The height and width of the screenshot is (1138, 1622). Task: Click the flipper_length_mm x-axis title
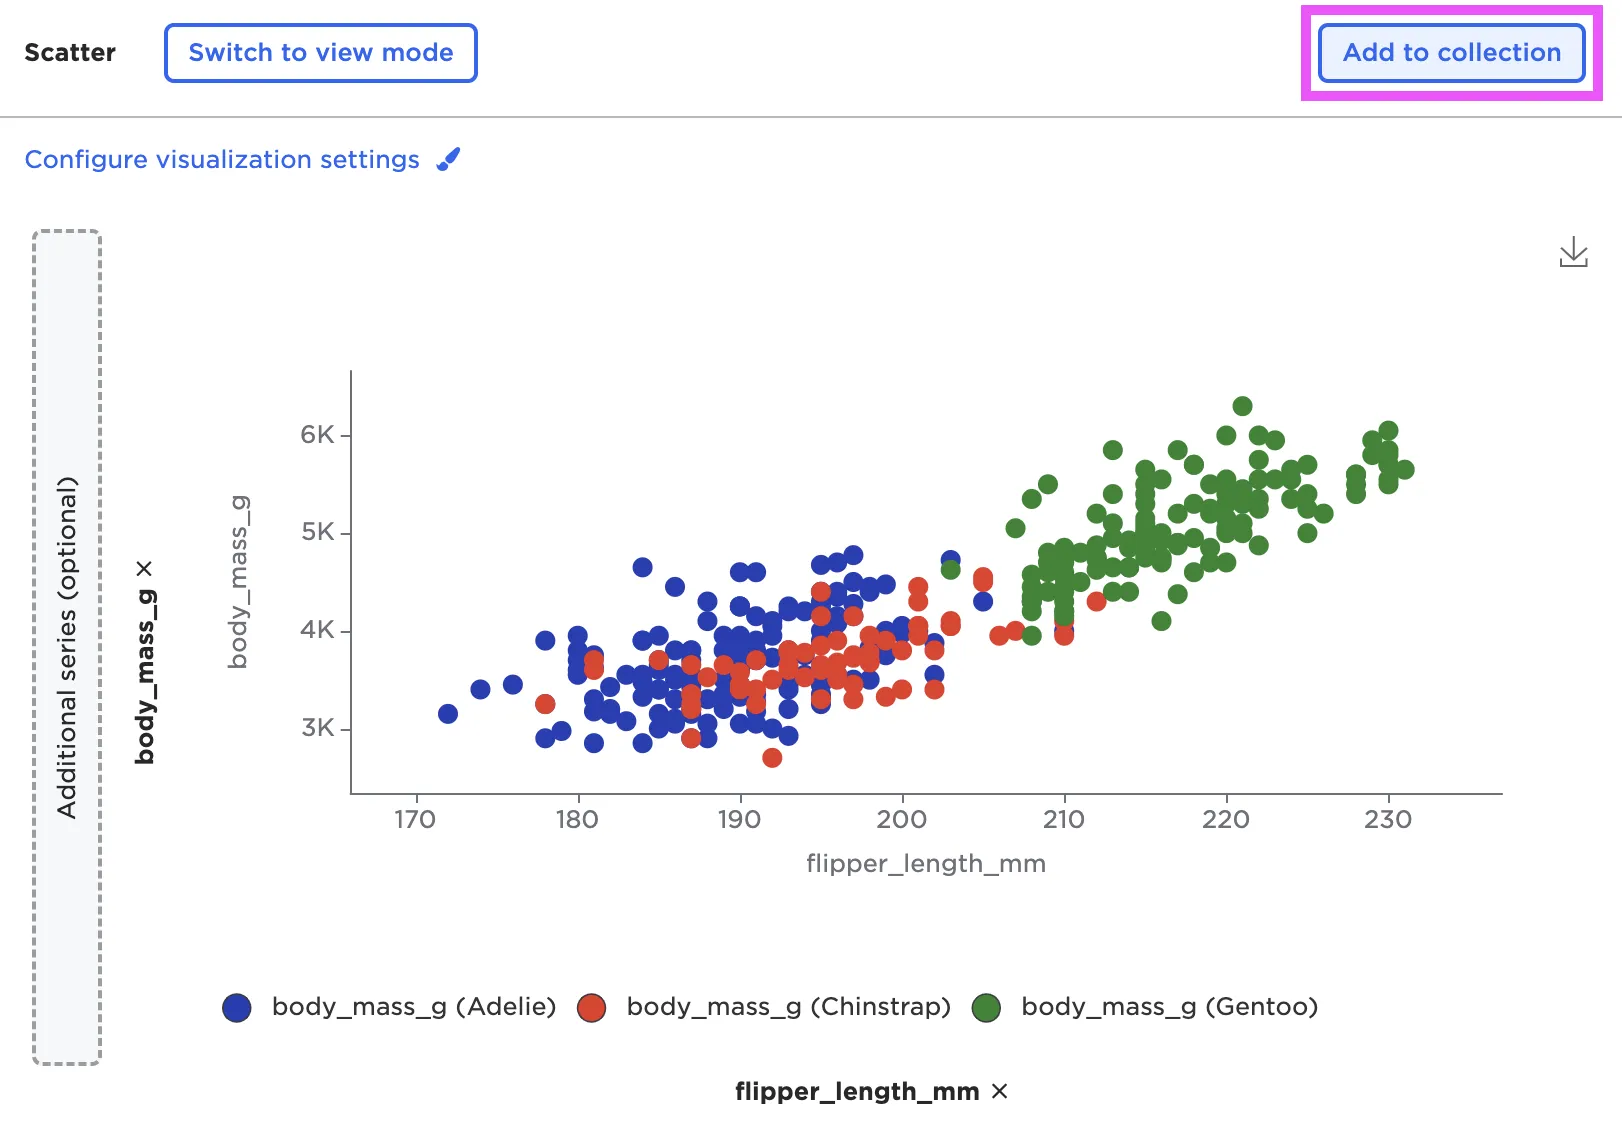click(x=926, y=863)
